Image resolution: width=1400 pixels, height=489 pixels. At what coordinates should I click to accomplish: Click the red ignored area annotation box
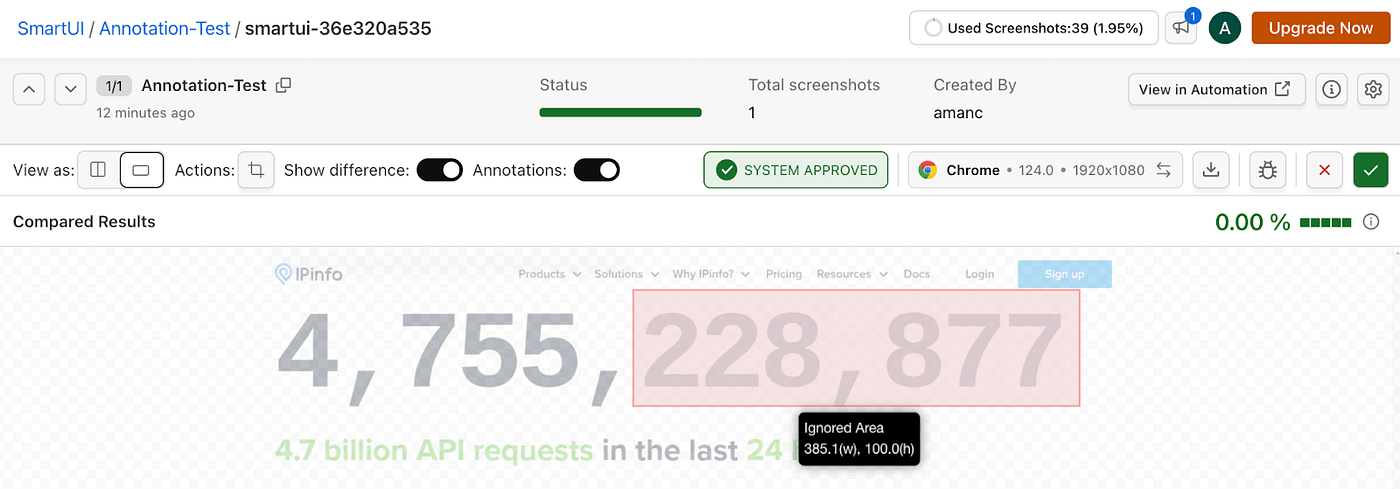point(856,348)
